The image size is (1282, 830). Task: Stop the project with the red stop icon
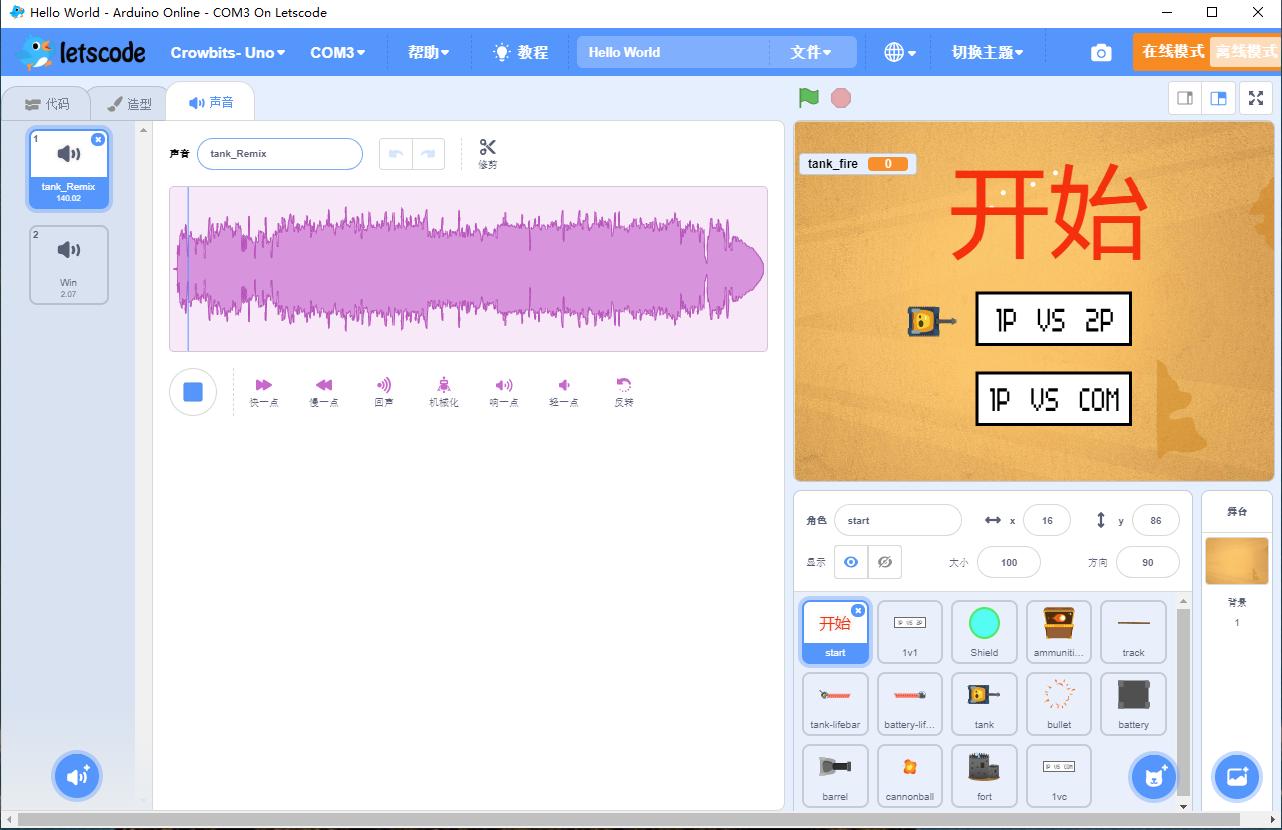click(841, 97)
